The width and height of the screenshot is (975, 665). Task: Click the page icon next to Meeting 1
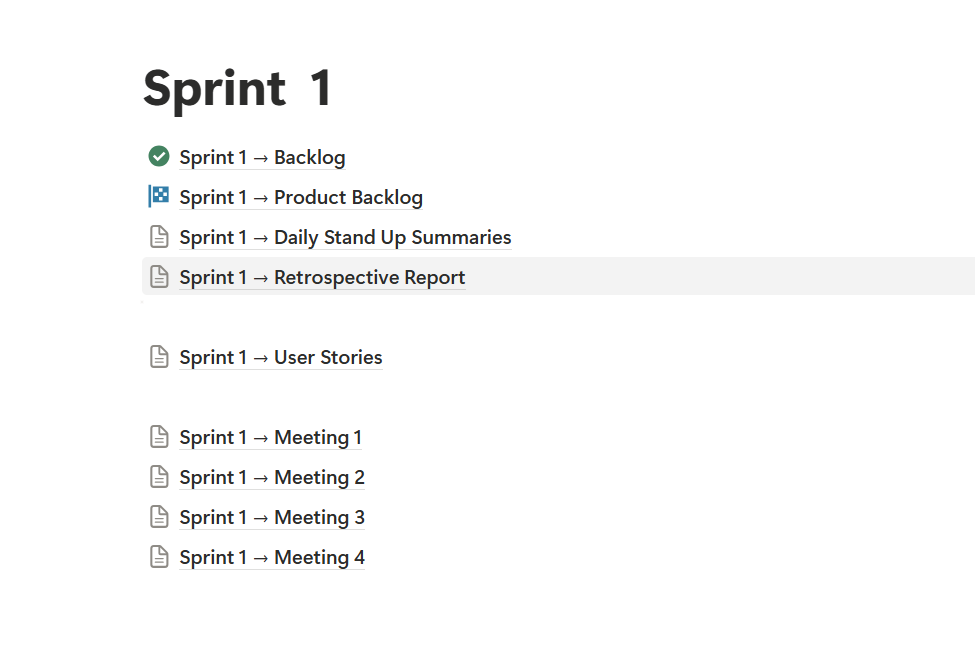[158, 437]
